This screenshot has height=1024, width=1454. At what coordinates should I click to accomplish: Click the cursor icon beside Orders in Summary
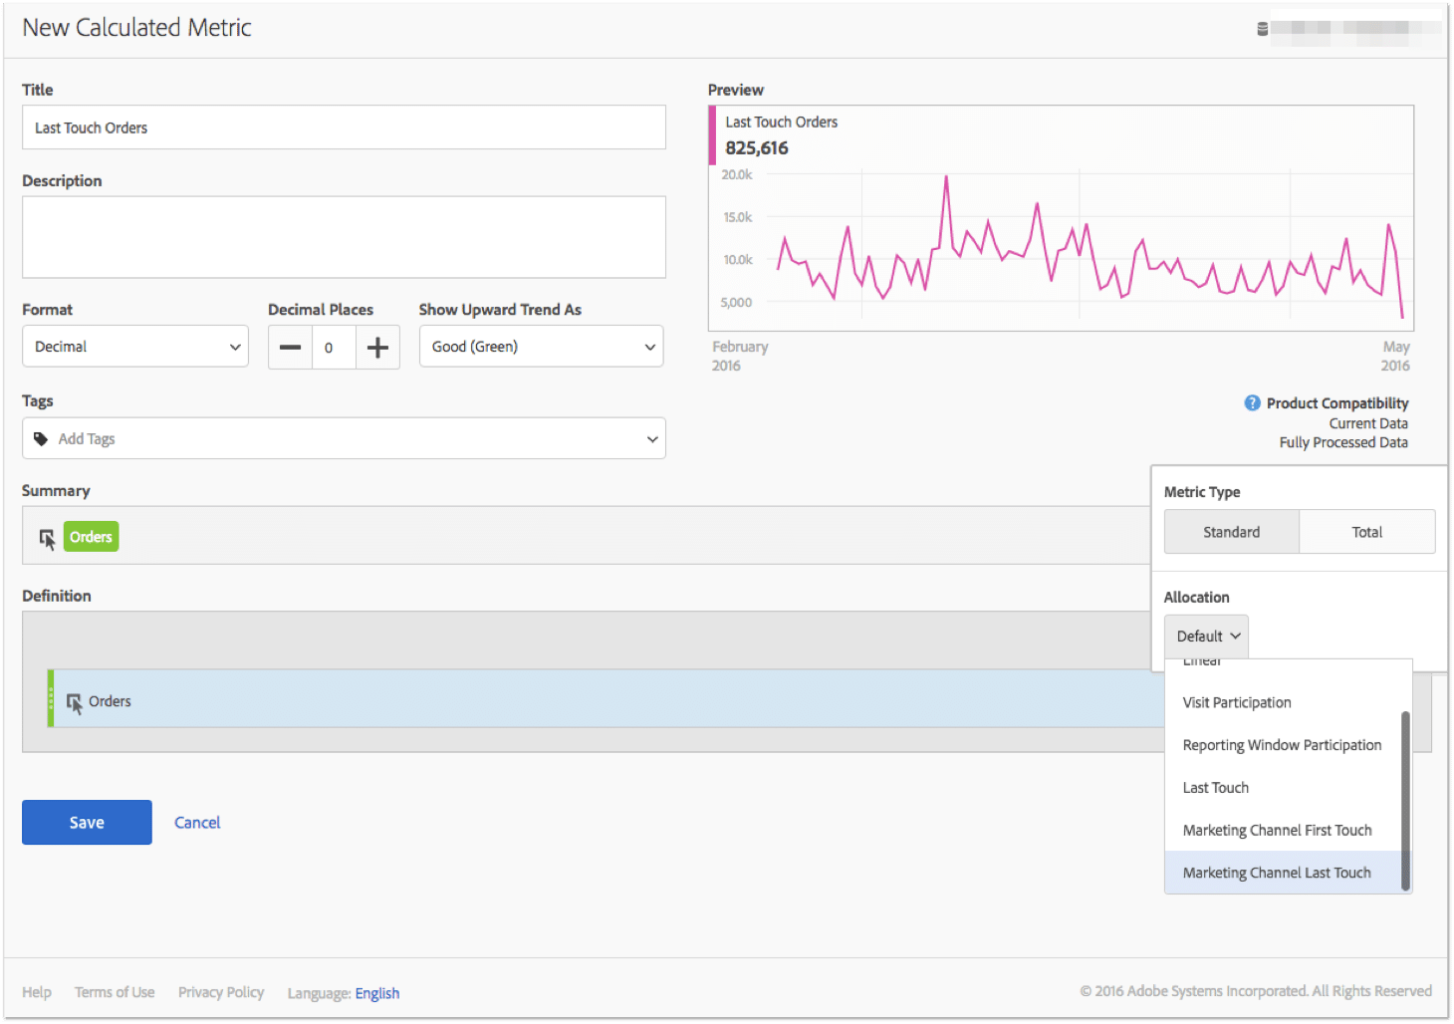pyautogui.click(x=46, y=537)
